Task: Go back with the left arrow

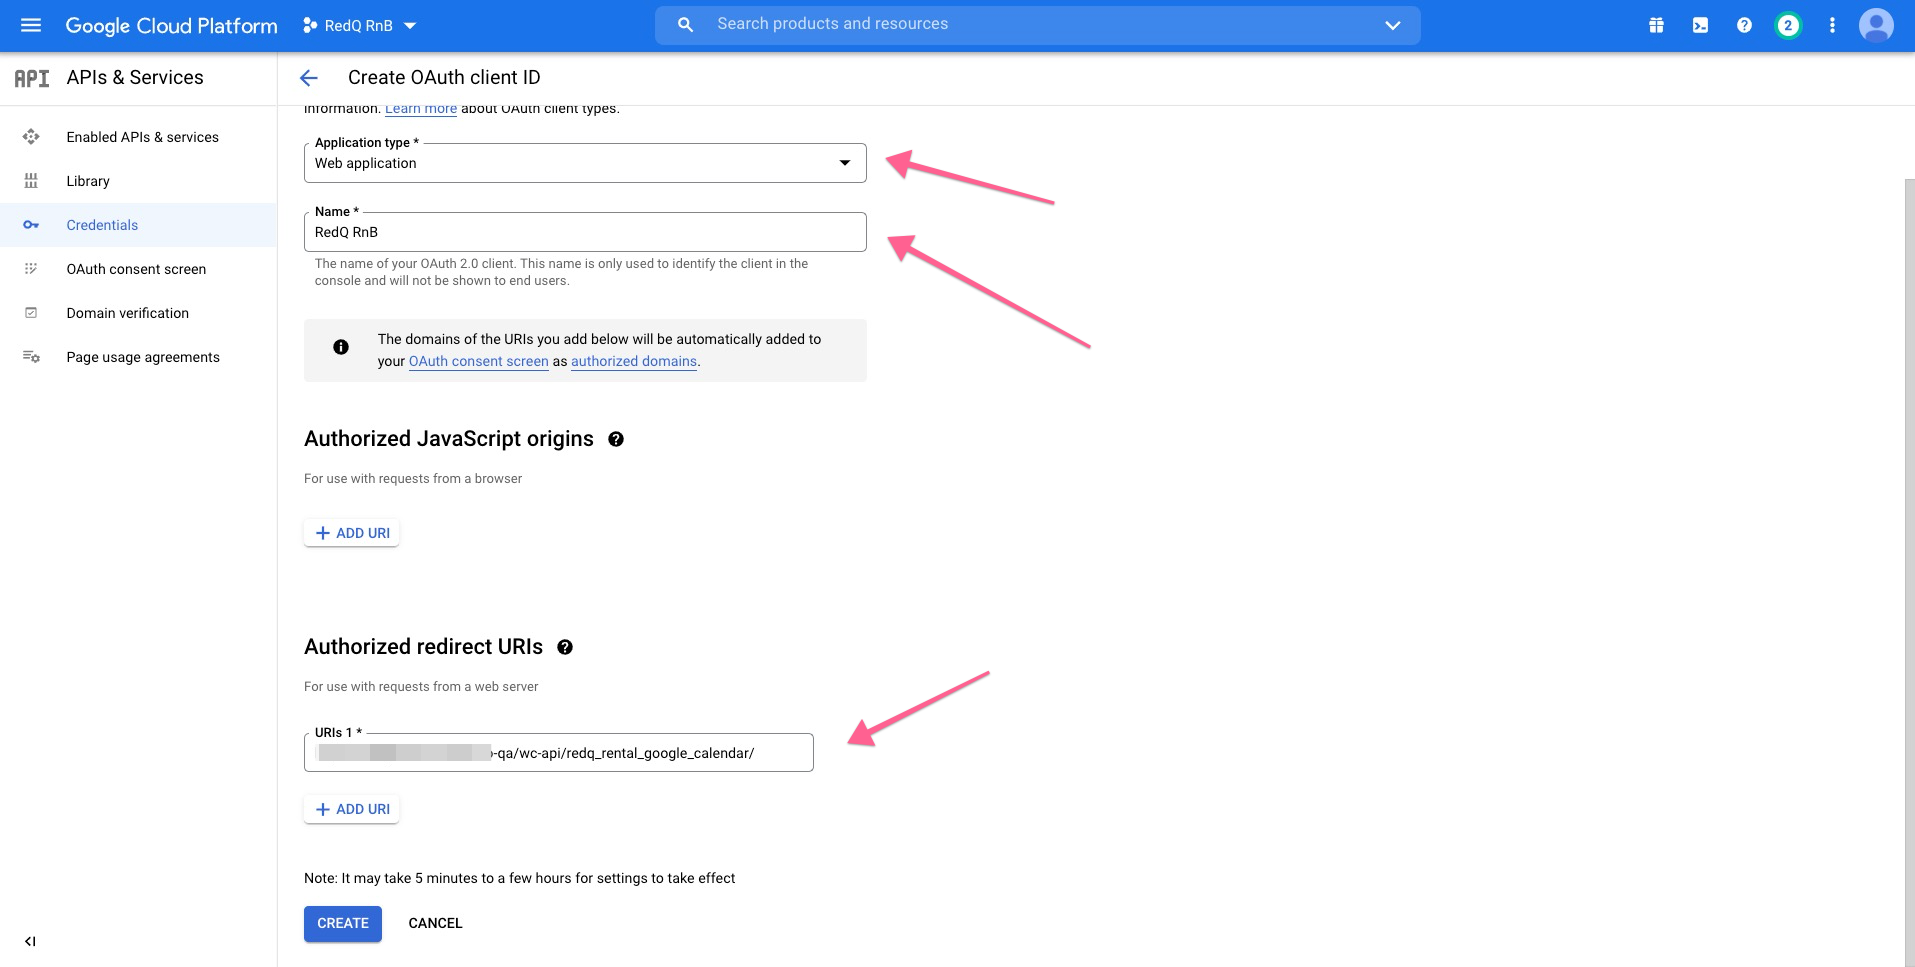Action: [309, 78]
